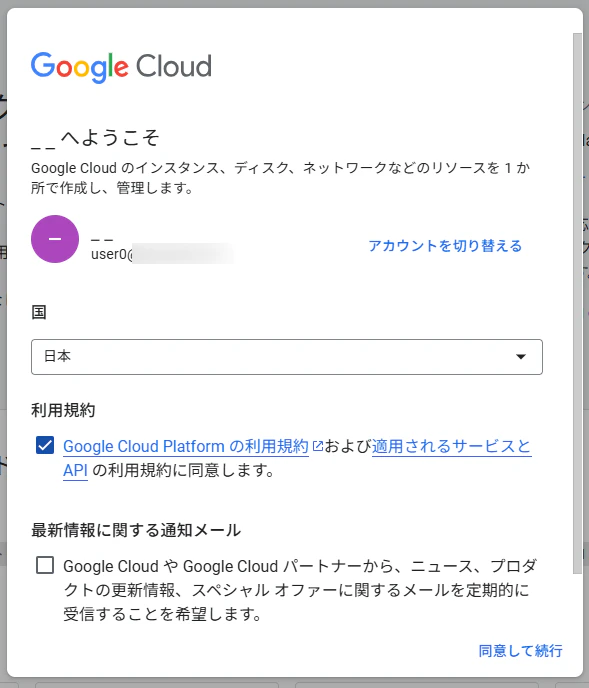Image resolution: width=589 pixels, height=688 pixels.
Task: Open external link icon beside 利用規約
Action: click(317, 446)
